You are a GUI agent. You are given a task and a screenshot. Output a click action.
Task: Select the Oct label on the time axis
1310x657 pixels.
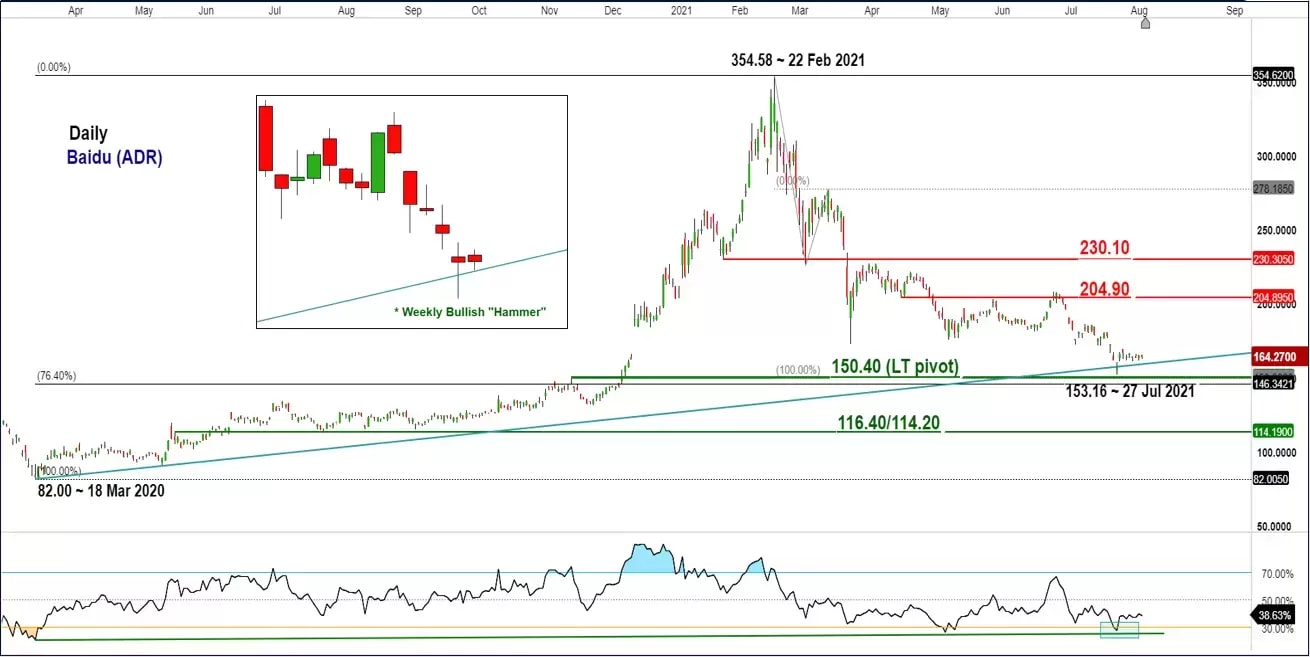coord(479,10)
